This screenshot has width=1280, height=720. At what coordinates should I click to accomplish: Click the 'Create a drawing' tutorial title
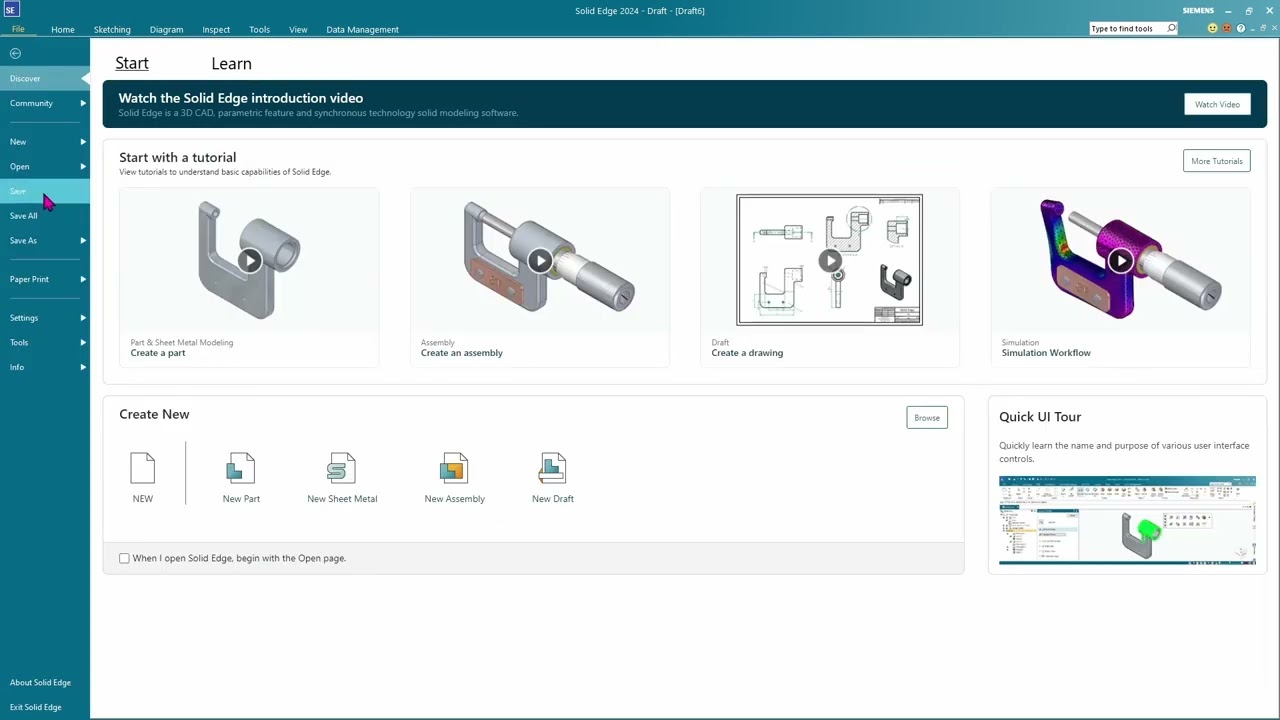pyautogui.click(x=747, y=353)
